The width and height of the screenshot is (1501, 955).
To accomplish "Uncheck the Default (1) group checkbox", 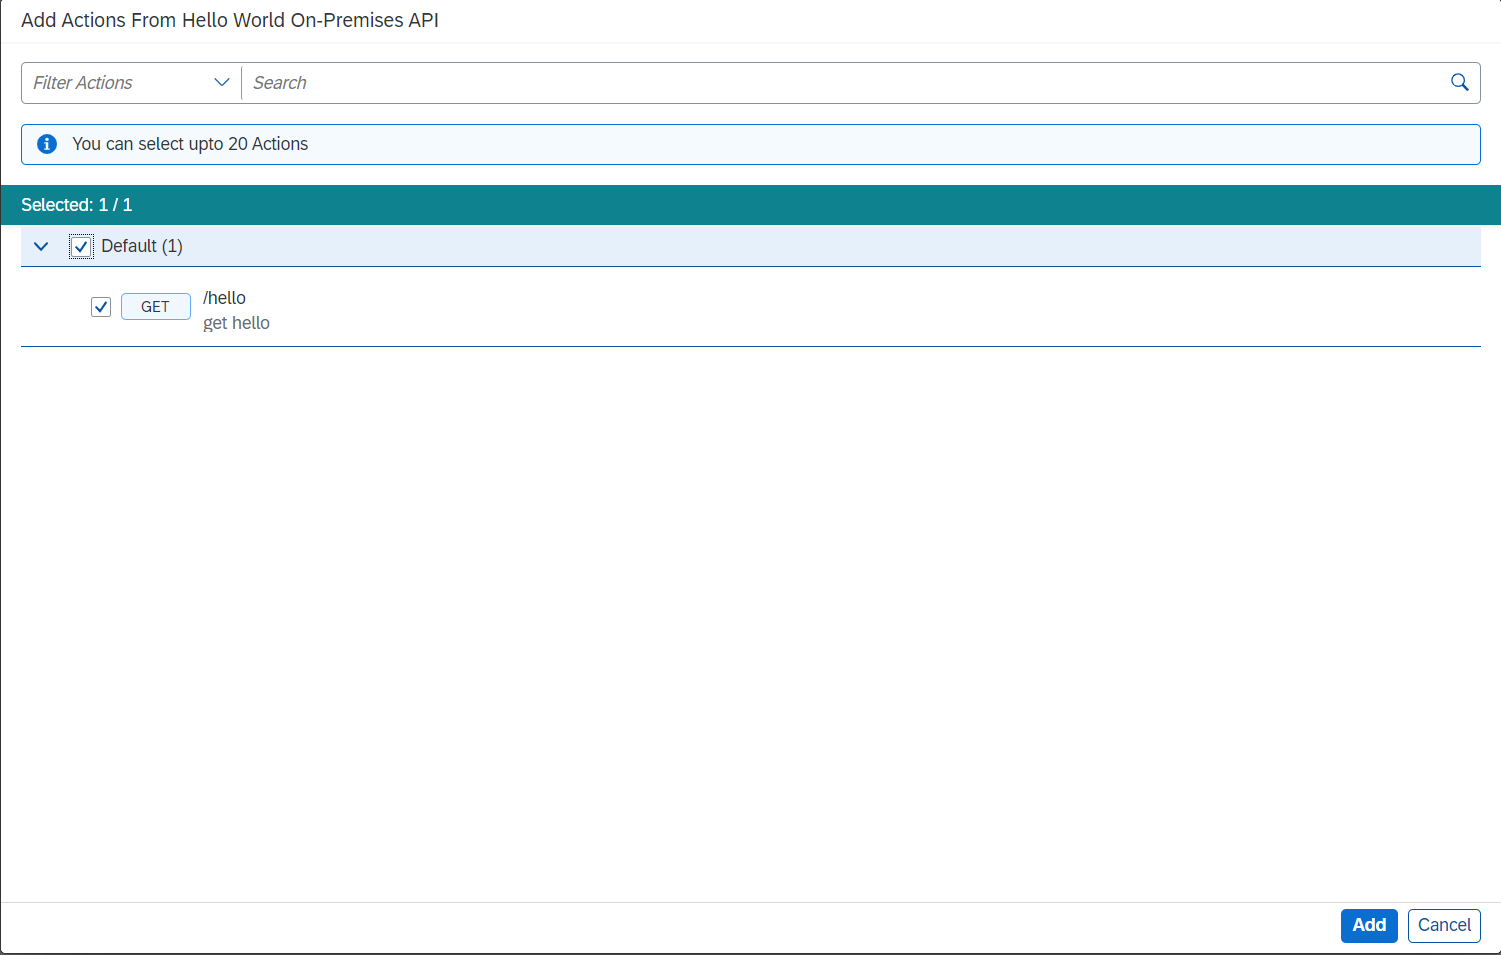I will pyautogui.click(x=80, y=245).
